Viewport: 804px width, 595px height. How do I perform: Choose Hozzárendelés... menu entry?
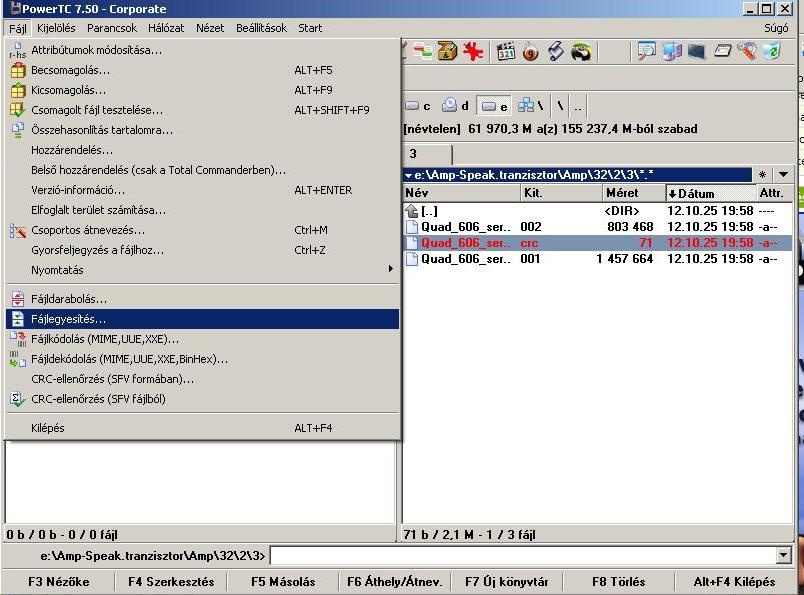coord(203,150)
